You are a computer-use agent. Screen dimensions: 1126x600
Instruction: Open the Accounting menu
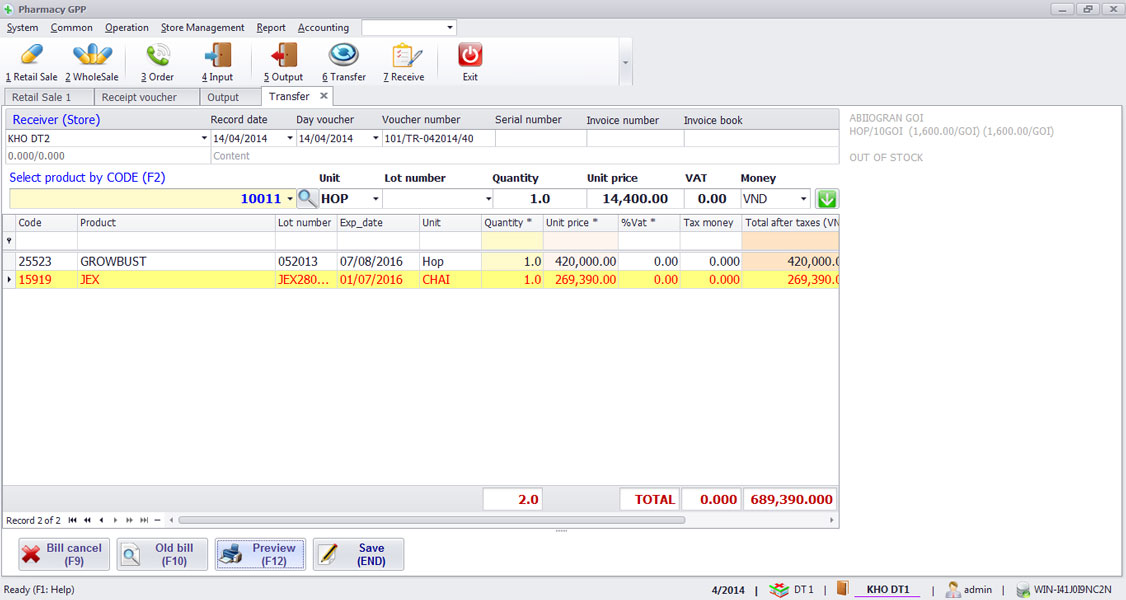pos(324,28)
